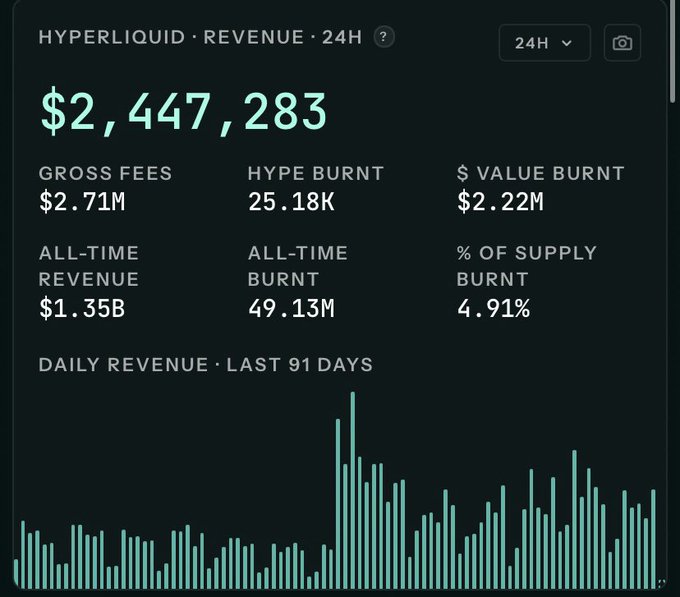Click the DAILY REVENUE · LAST 91 DAYS heading

click(x=206, y=365)
